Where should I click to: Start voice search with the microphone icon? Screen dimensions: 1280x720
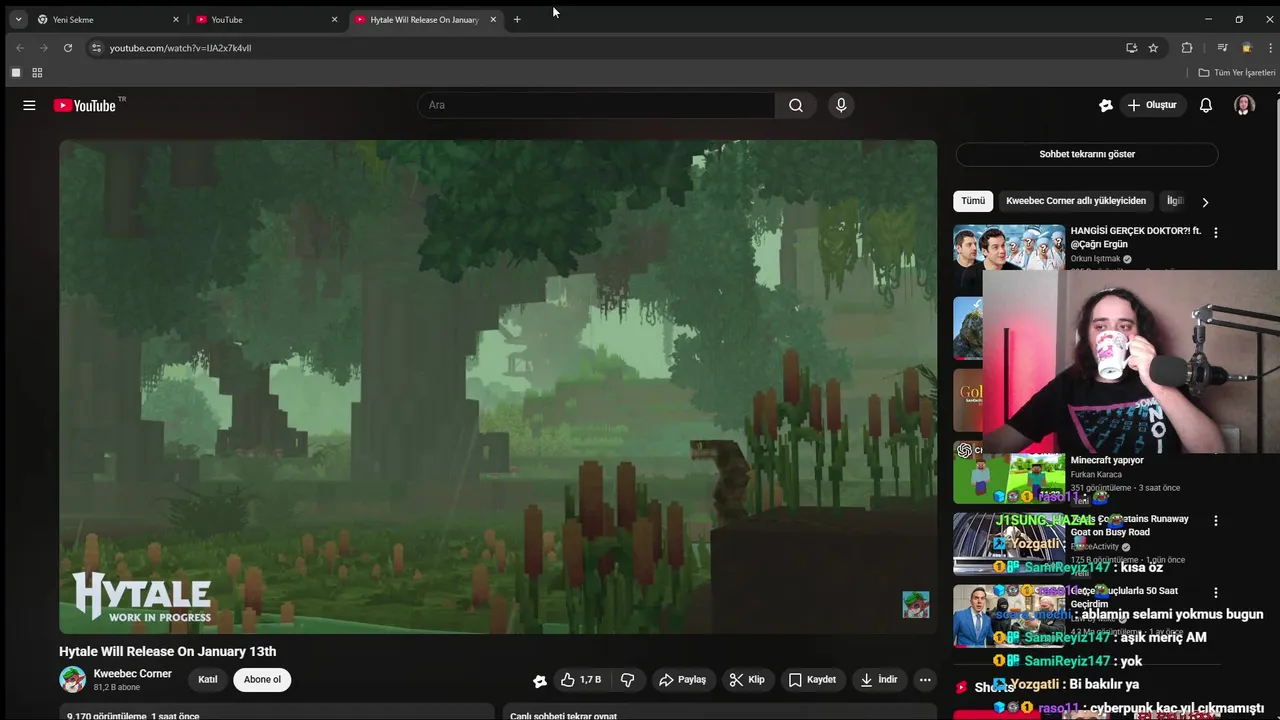click(841, 105)
